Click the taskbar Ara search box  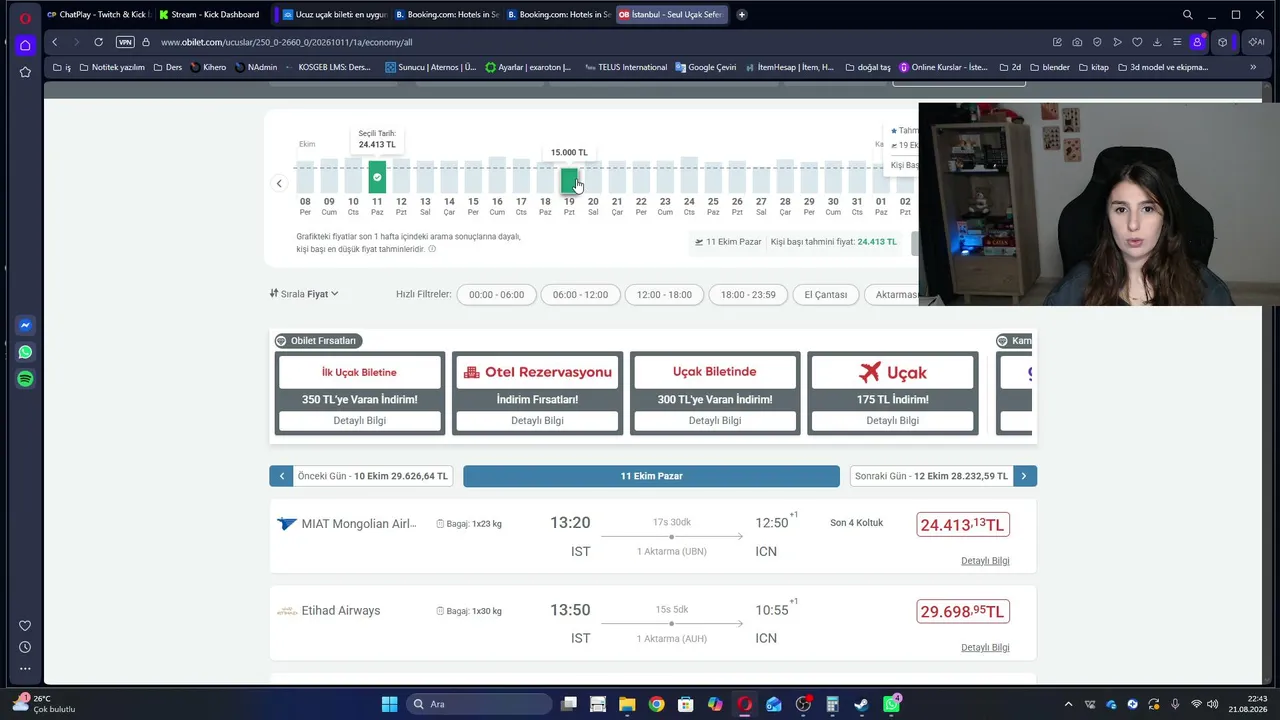(477, 704)
